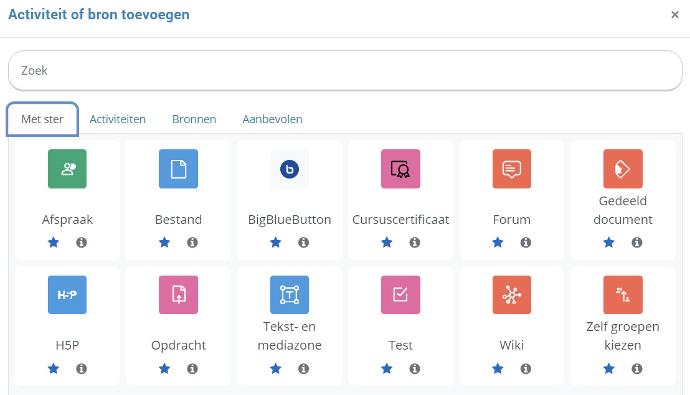Unstar the Afspraak activity
This screenshot has height=395, width=690.
pyautogui.click(x=53, y=242)
